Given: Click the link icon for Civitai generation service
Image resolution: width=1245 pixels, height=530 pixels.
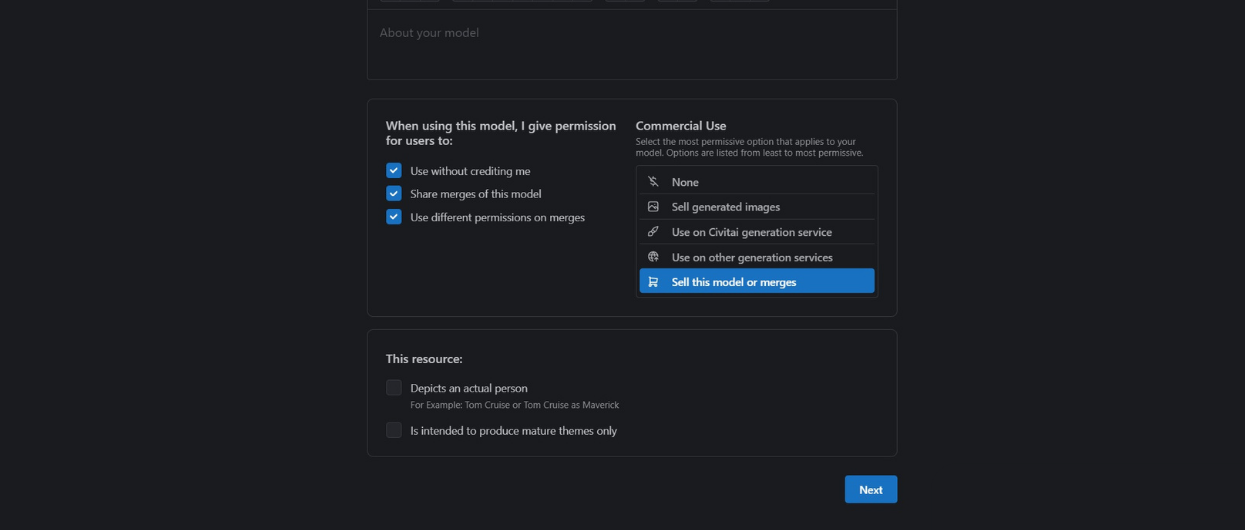Looking at the screenshot, I should click(x=653, y=232).
